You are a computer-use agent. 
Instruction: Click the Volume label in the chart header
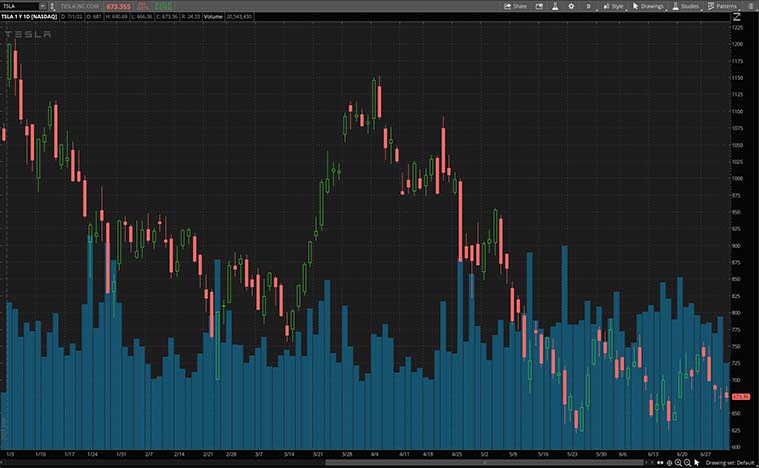(x=213, y=17)
